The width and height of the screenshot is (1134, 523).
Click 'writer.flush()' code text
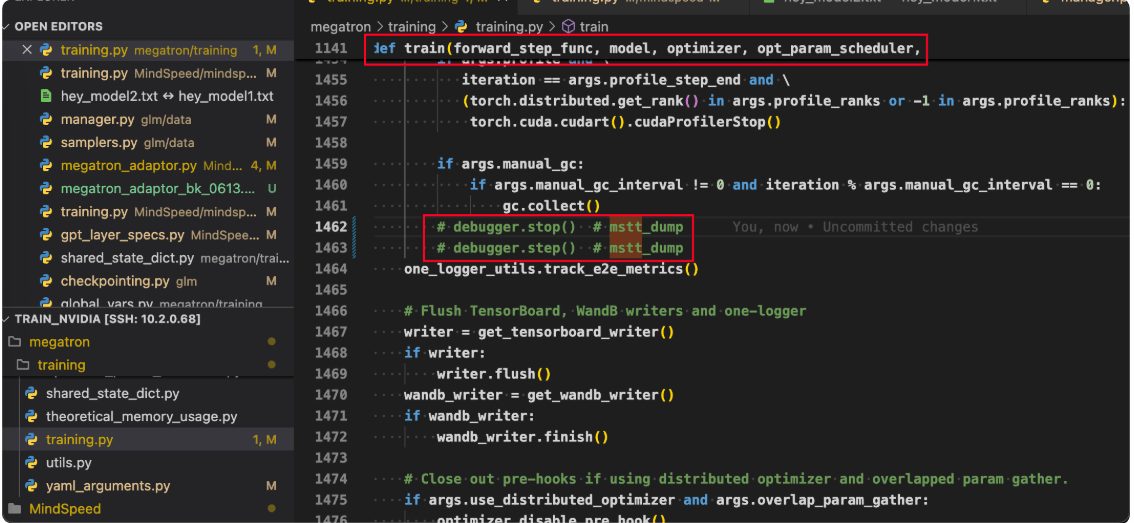[x=494, y=374]
